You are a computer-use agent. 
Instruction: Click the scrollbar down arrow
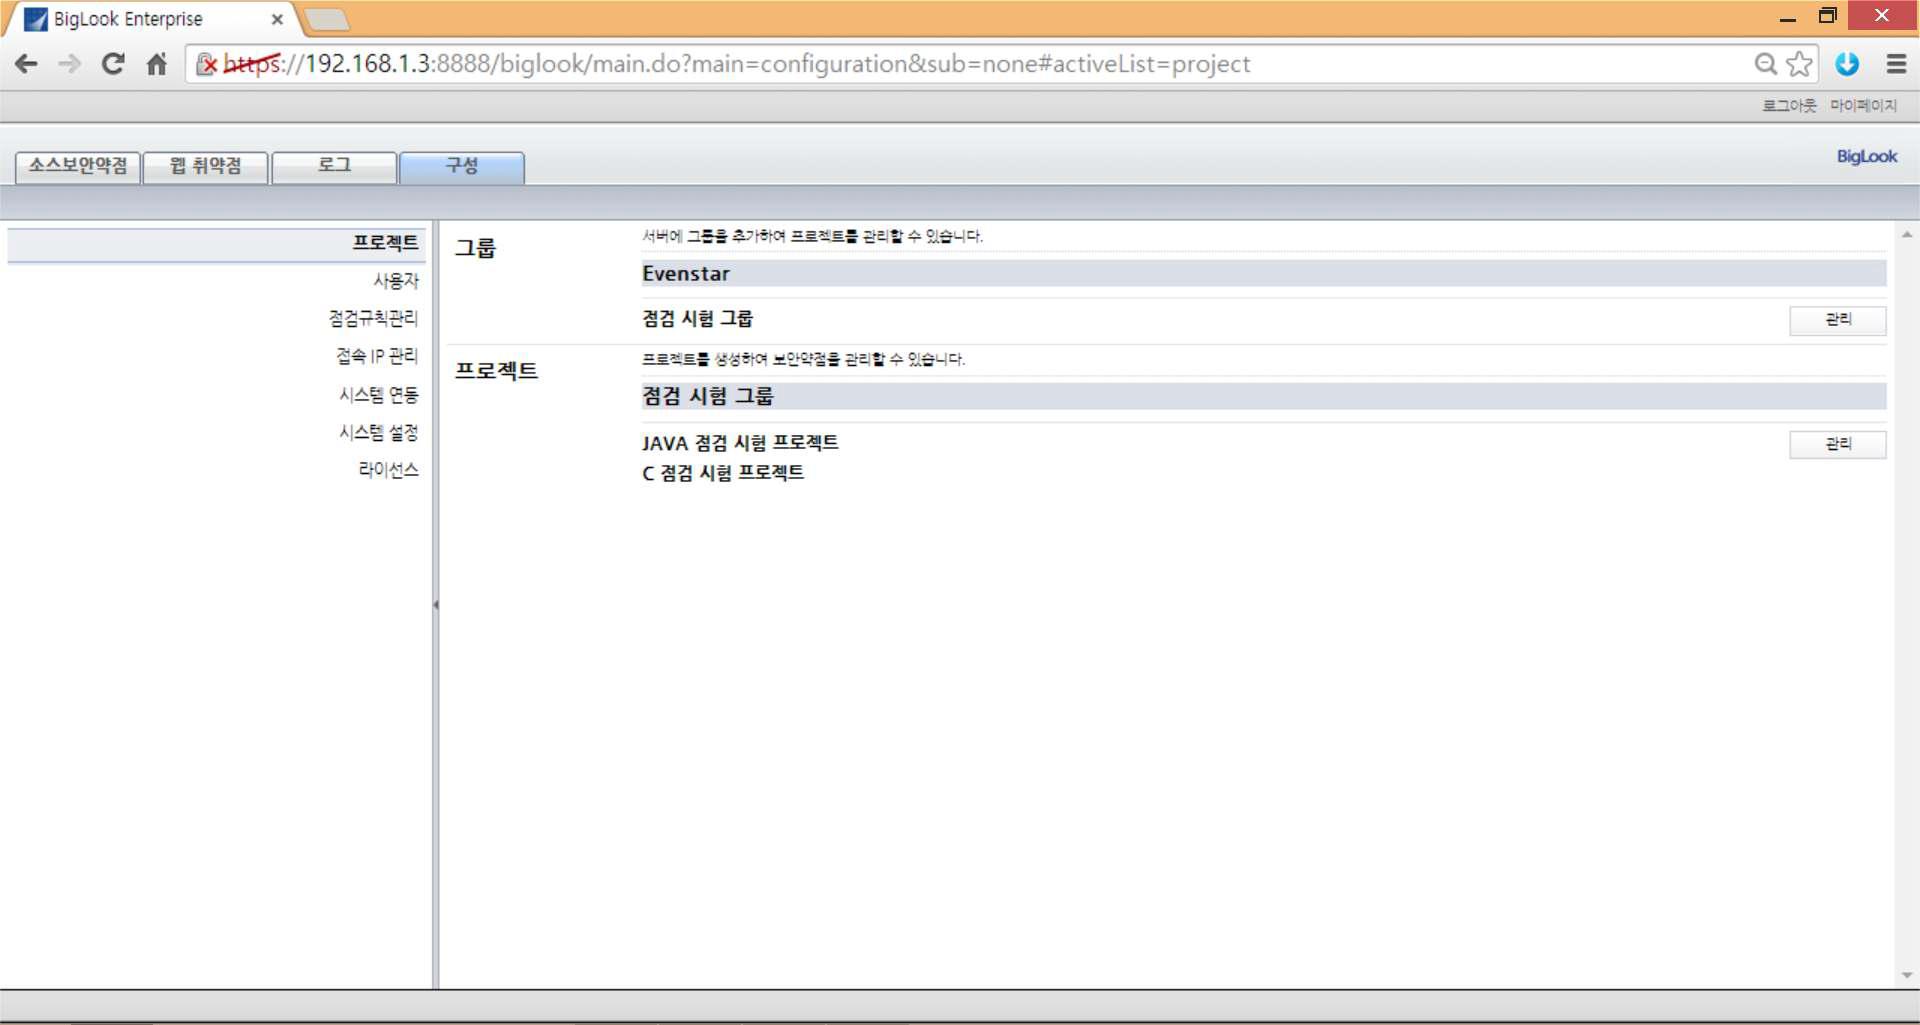click(1907, 975)
